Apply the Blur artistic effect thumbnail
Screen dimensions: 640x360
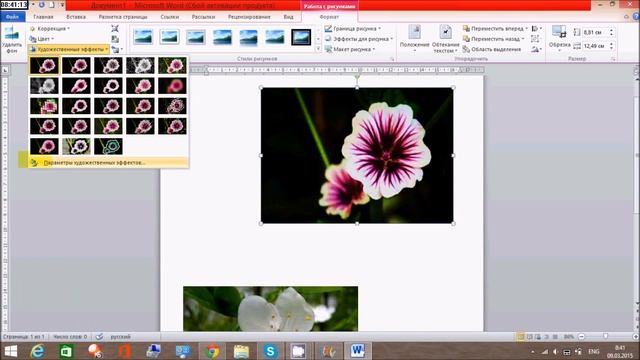click(173, 86)
